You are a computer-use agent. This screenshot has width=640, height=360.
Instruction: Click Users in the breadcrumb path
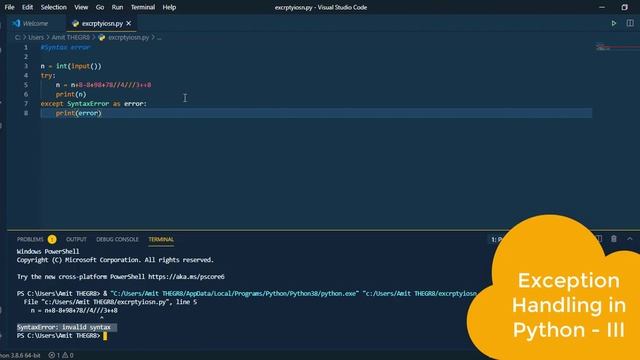coord(36,38)
